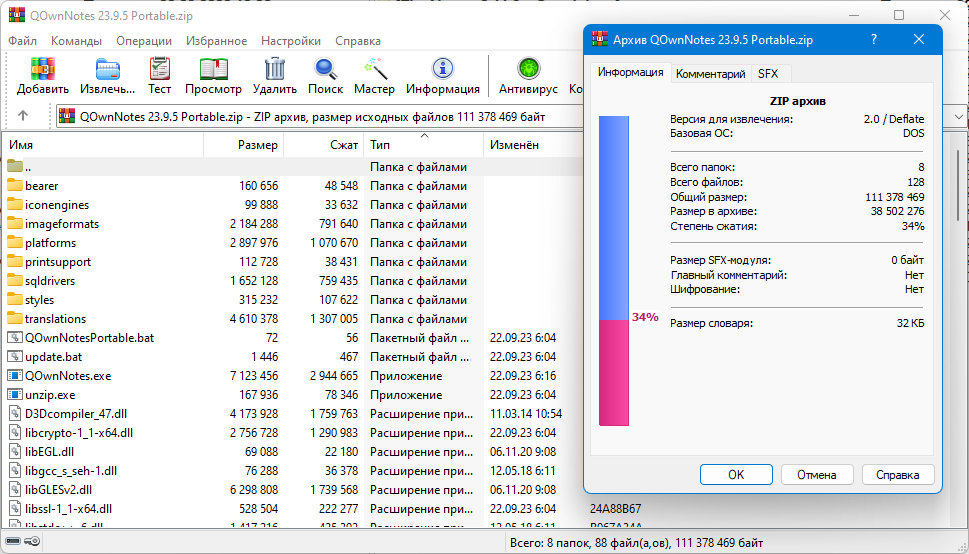Go up one folder level arrow

pyautogui.click(x=23, y=116)
